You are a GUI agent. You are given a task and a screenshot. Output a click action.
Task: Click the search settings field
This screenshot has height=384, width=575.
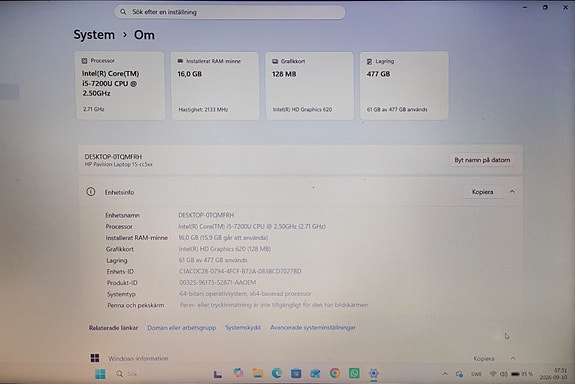click(x=230, y=12)
